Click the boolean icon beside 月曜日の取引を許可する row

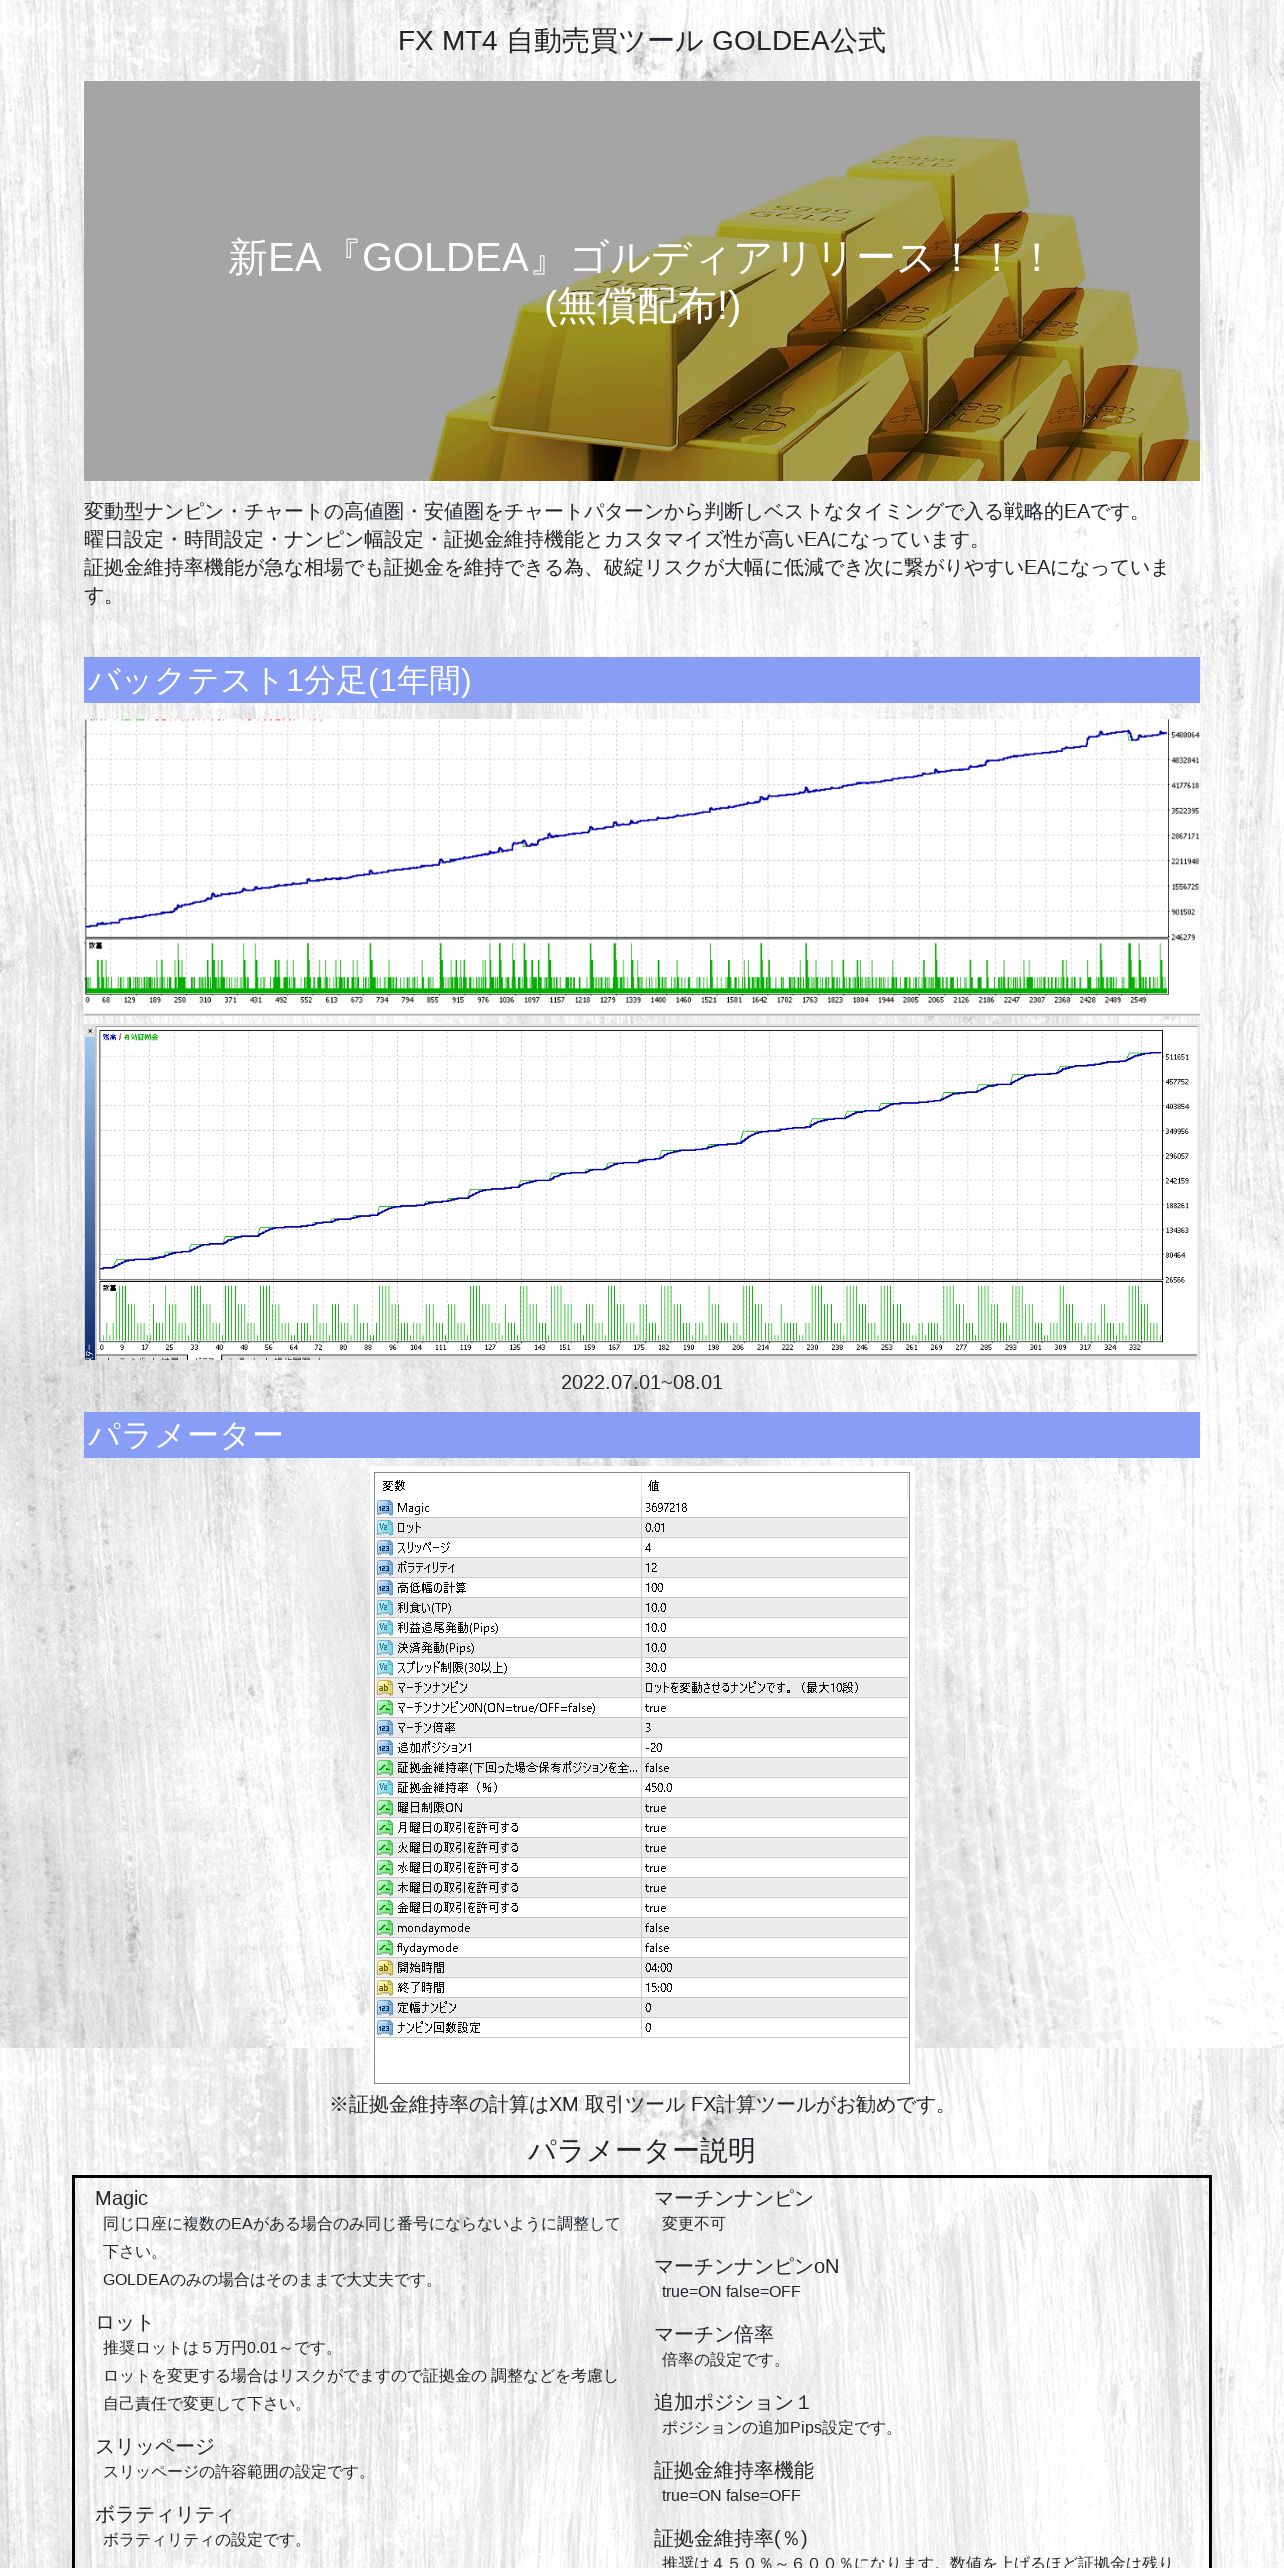pos(384,1828)
